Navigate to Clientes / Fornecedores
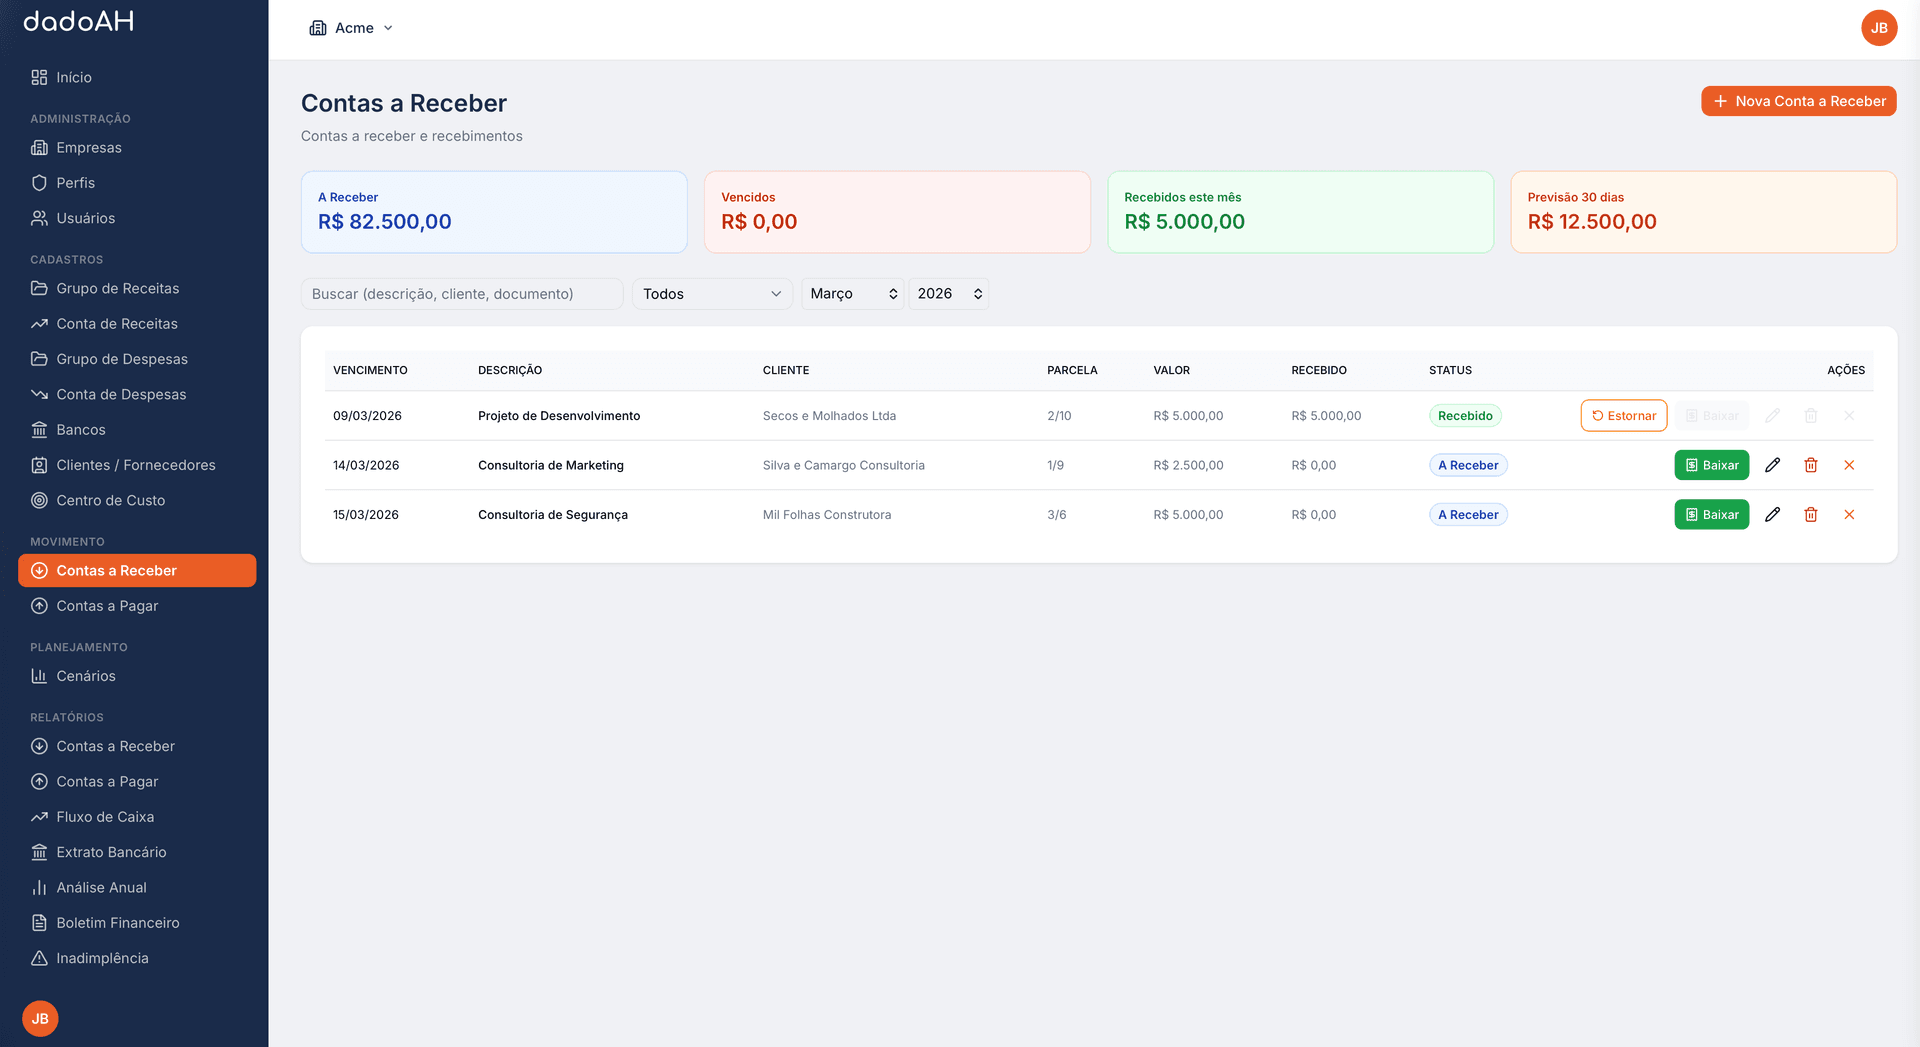Viewport: 1920px width, 1047px height. [x=135, y=465]
